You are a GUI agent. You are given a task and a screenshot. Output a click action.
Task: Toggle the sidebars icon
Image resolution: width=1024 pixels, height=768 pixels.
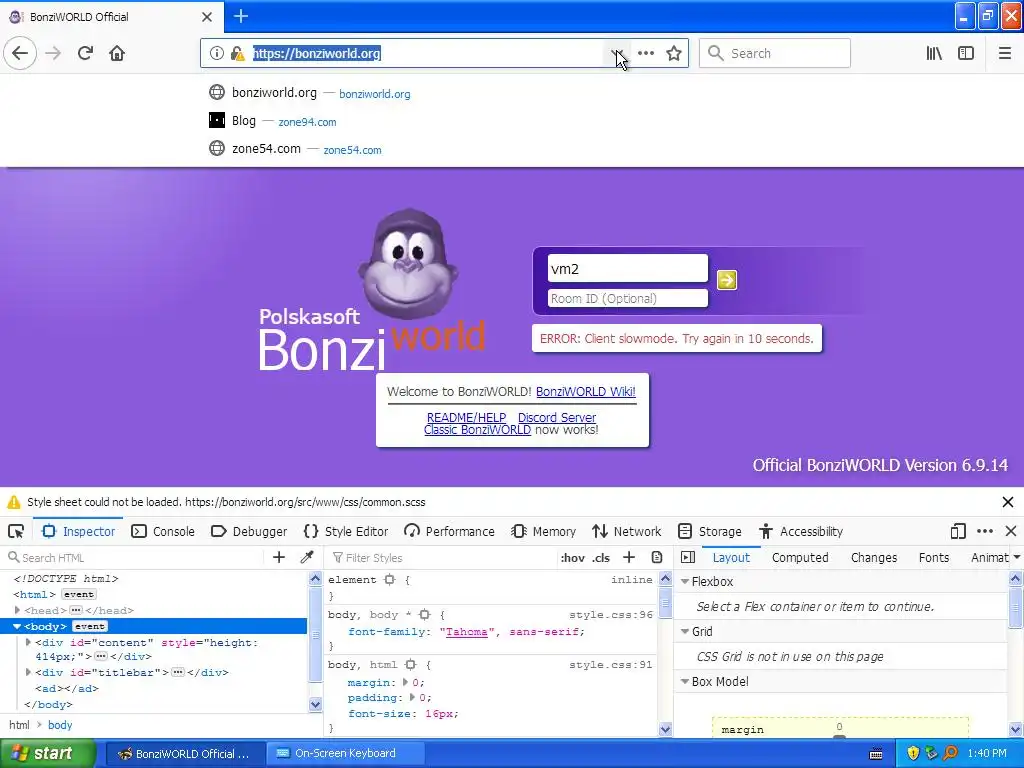[966, 54]
